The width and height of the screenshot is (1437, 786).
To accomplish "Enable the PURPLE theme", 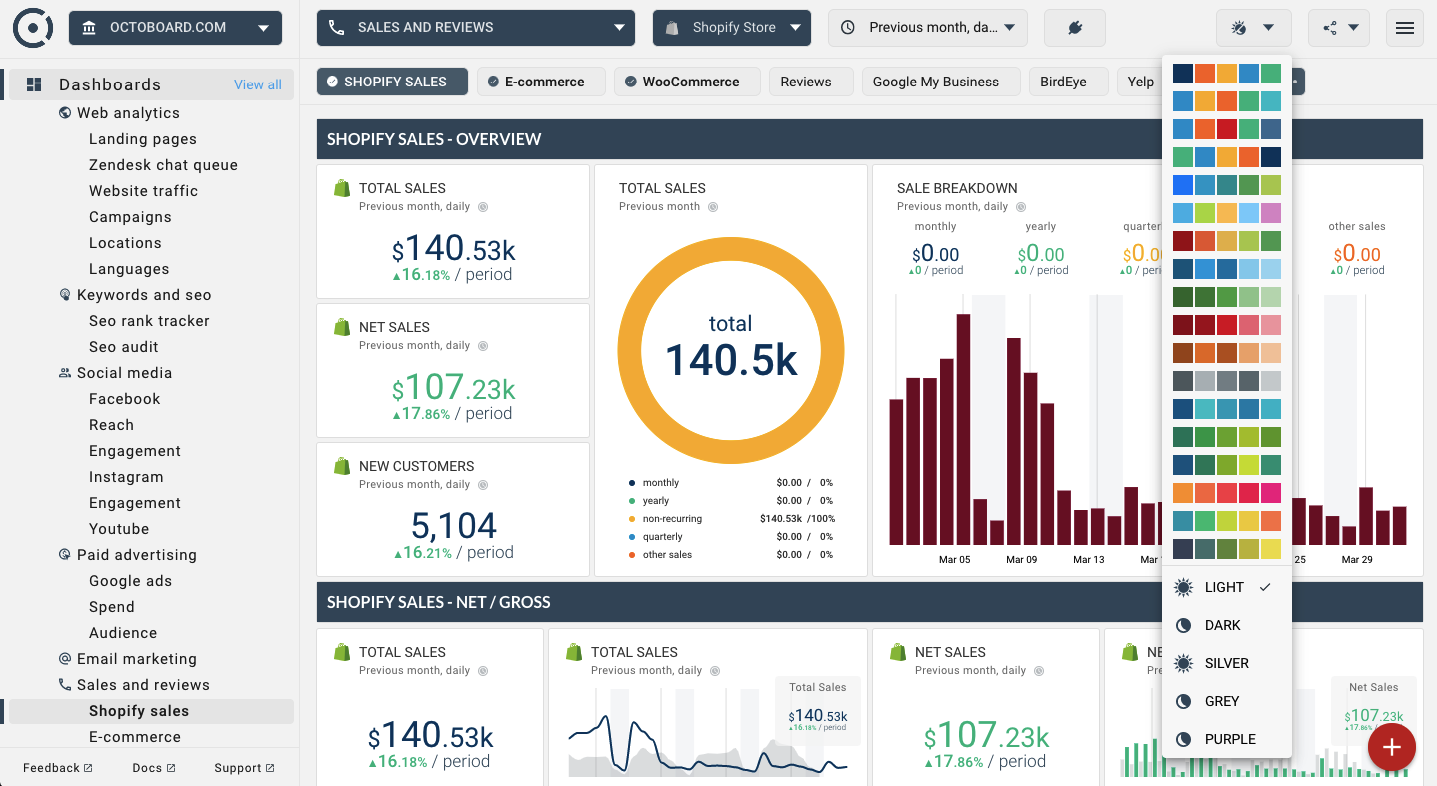I will pos(1229,739).
